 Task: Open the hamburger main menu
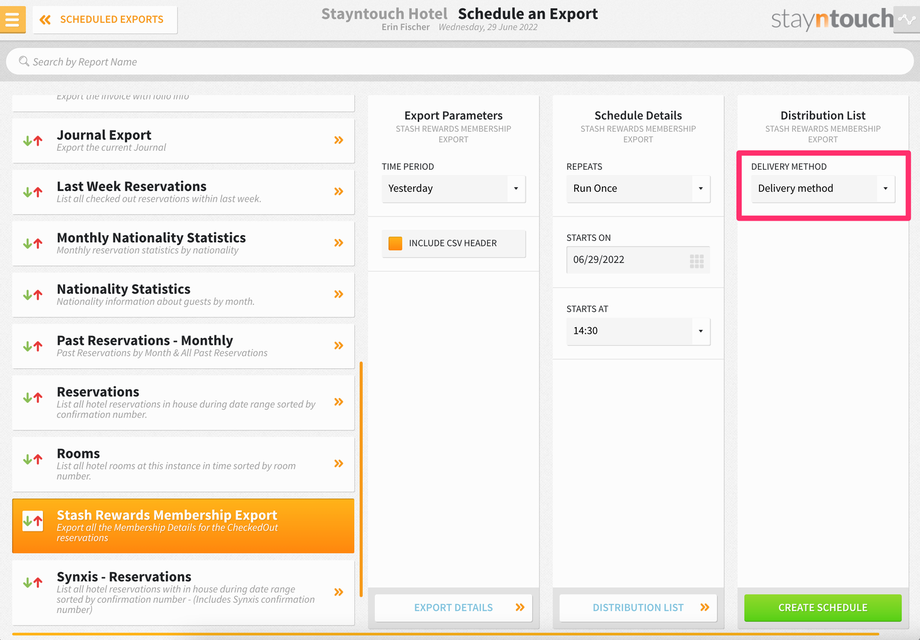[12, 19]
